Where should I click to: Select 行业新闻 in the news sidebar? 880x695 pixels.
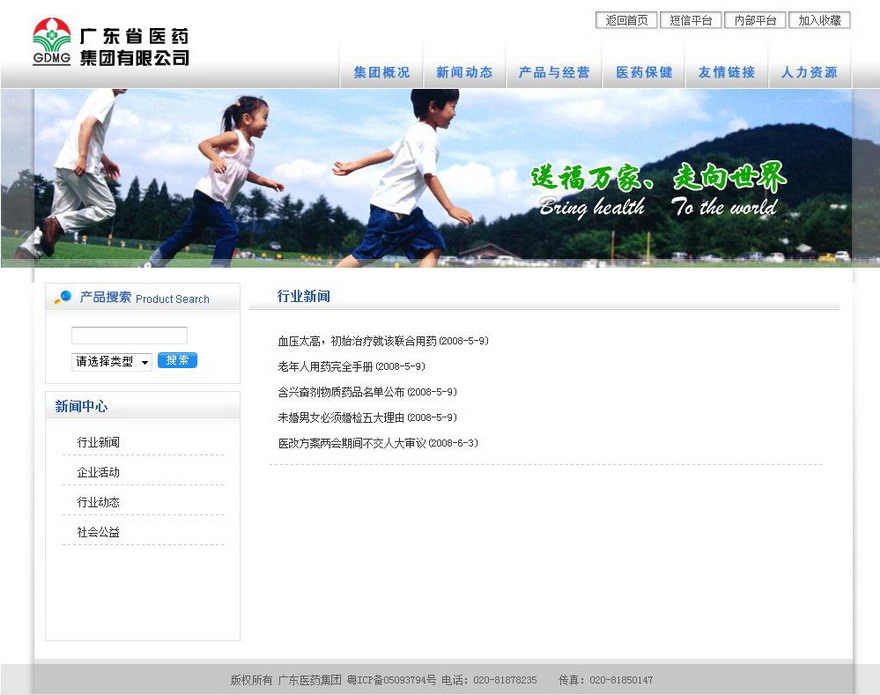tap(98, 442)
